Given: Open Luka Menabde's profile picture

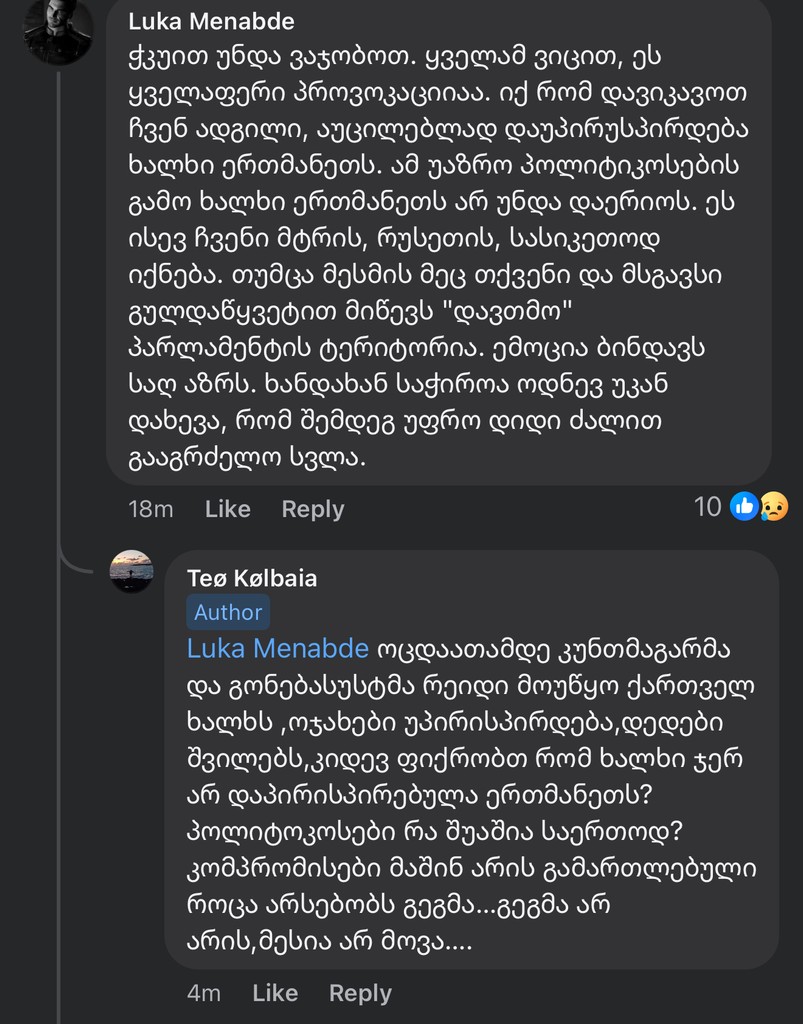Looking at the screenshot, I should 58,30.
